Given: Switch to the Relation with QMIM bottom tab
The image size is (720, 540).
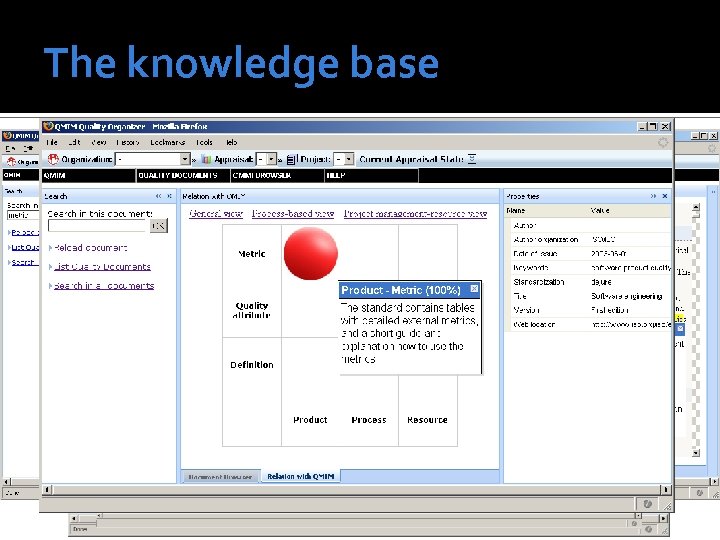Looking at the screenshot, I should pos(301,476).
